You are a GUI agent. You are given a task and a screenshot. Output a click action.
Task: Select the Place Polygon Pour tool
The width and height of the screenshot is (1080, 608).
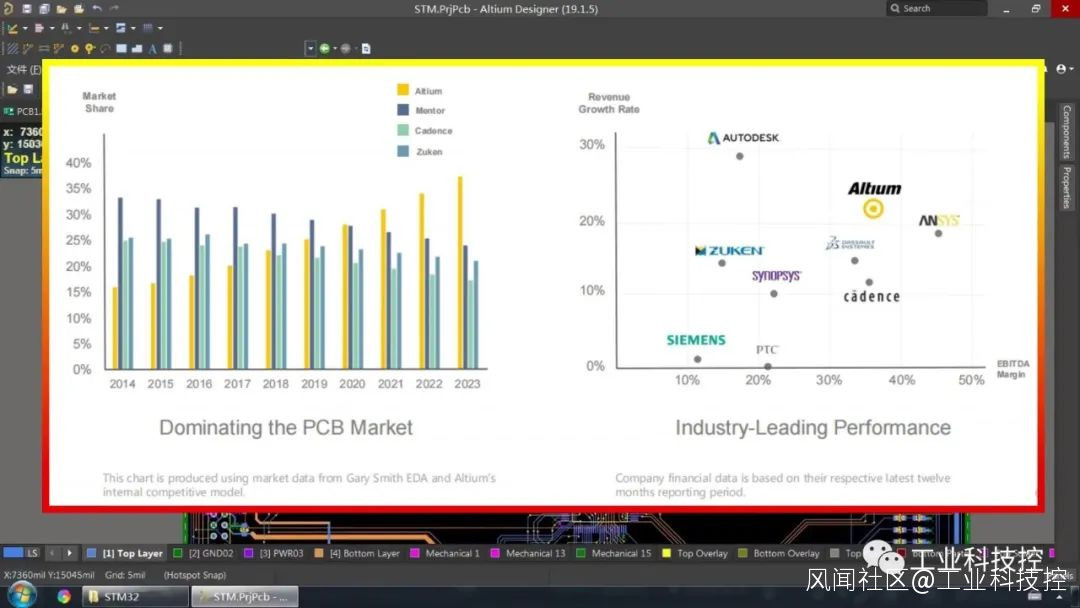pyautogui.click(x=136, y=48)
